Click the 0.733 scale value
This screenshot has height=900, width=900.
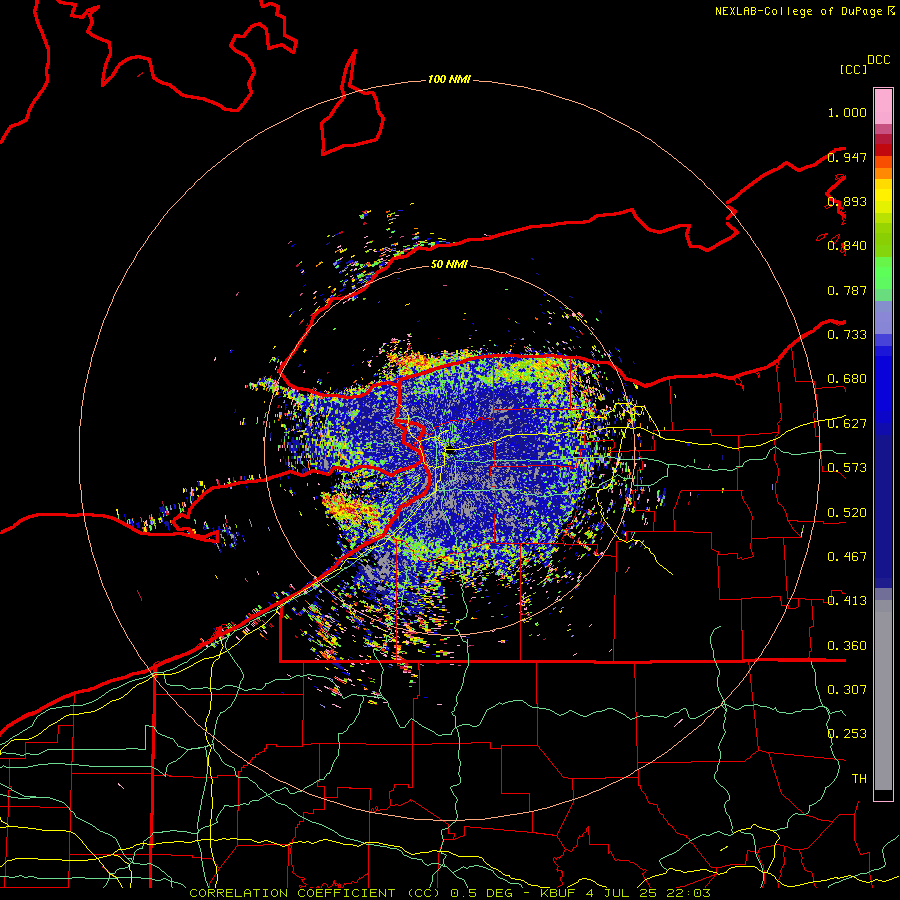(x=847, y=335)
